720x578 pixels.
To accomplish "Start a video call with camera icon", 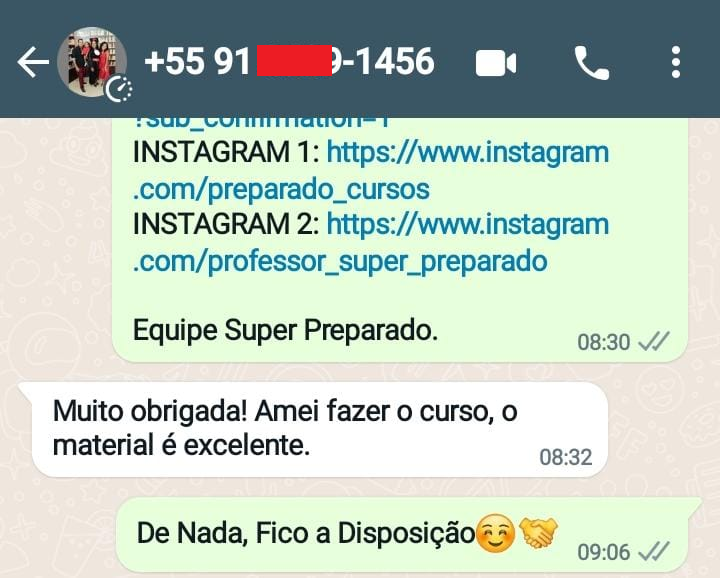I will coord(496,63).
